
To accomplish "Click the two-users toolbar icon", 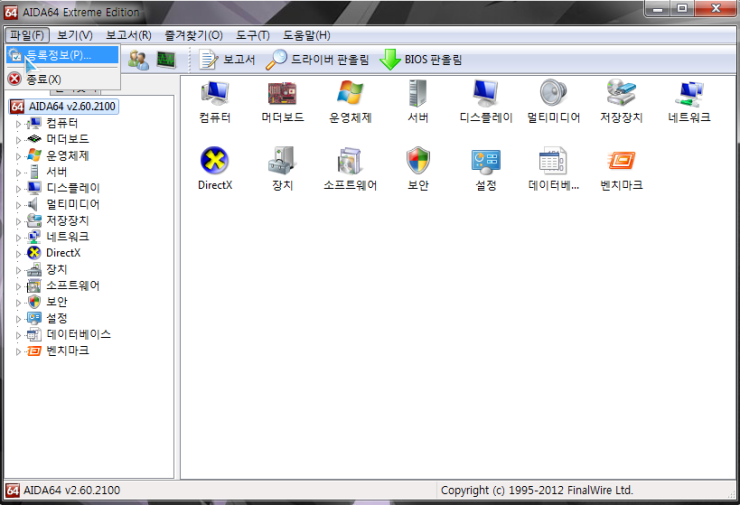I will [x=138, y=60].
